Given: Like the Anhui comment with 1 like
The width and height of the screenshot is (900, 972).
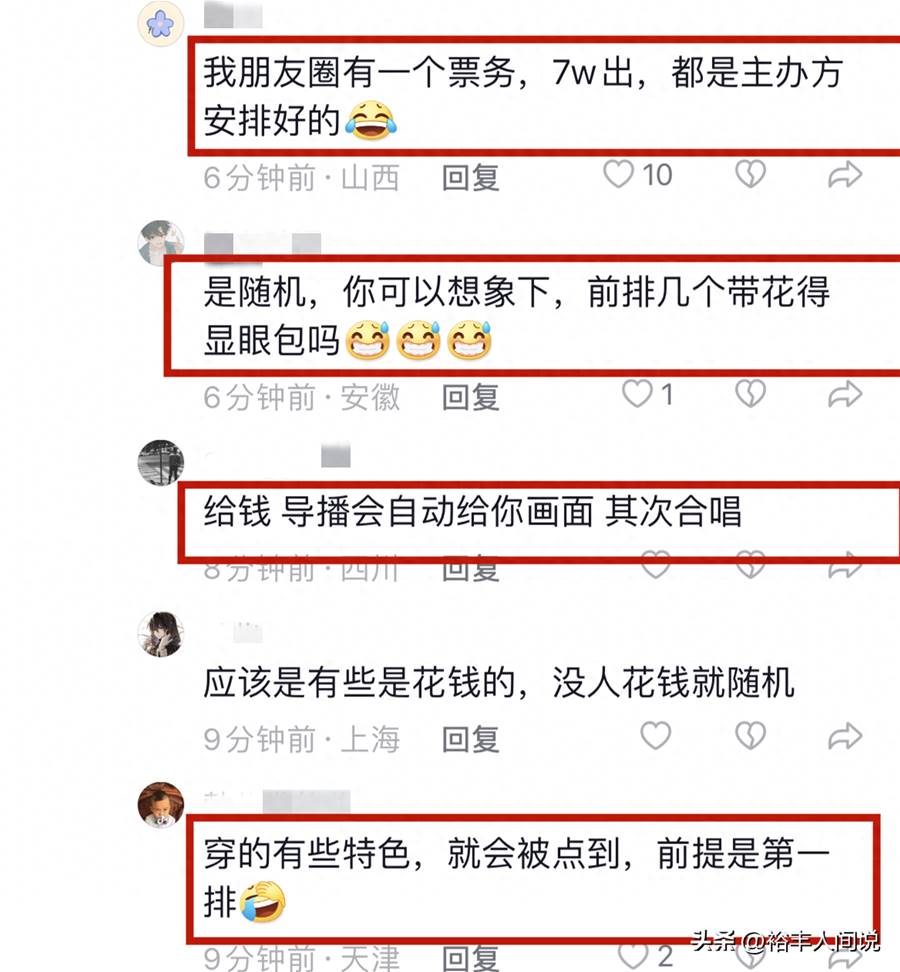Looking at the screenshot, I should point(637,394).
